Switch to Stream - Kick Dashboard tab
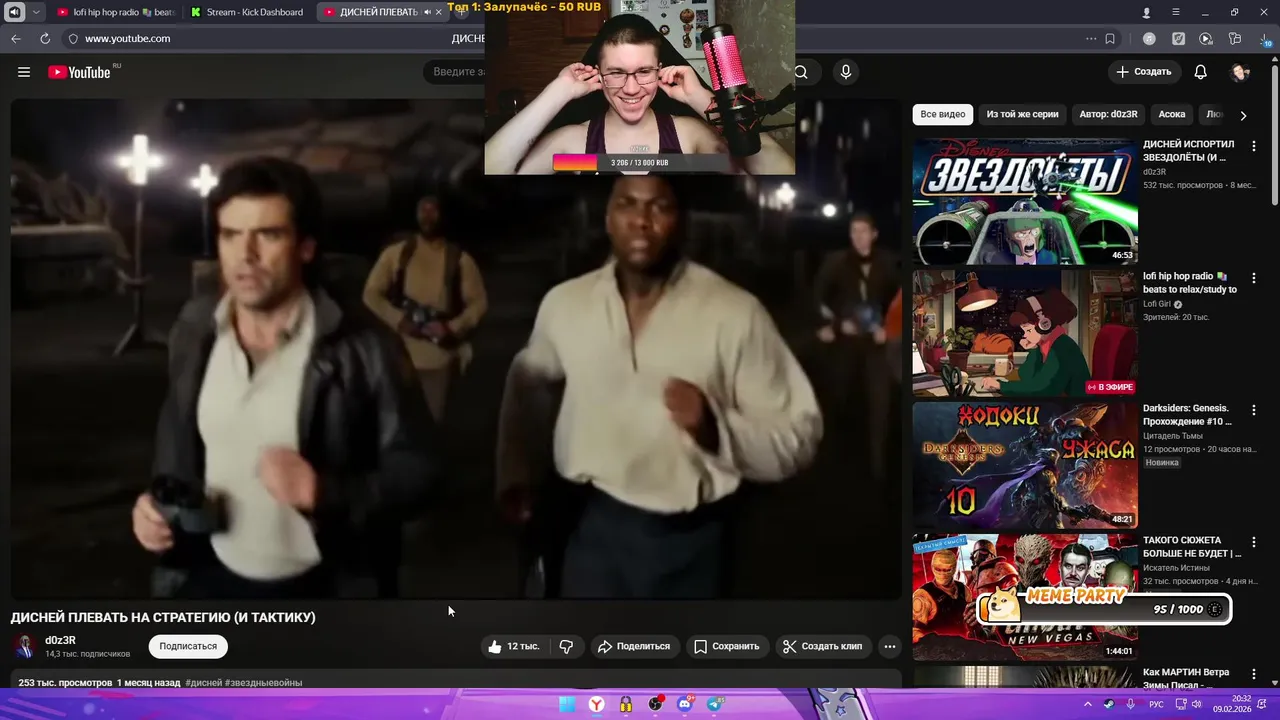The image size is (1280, 720). coord(247,12)
